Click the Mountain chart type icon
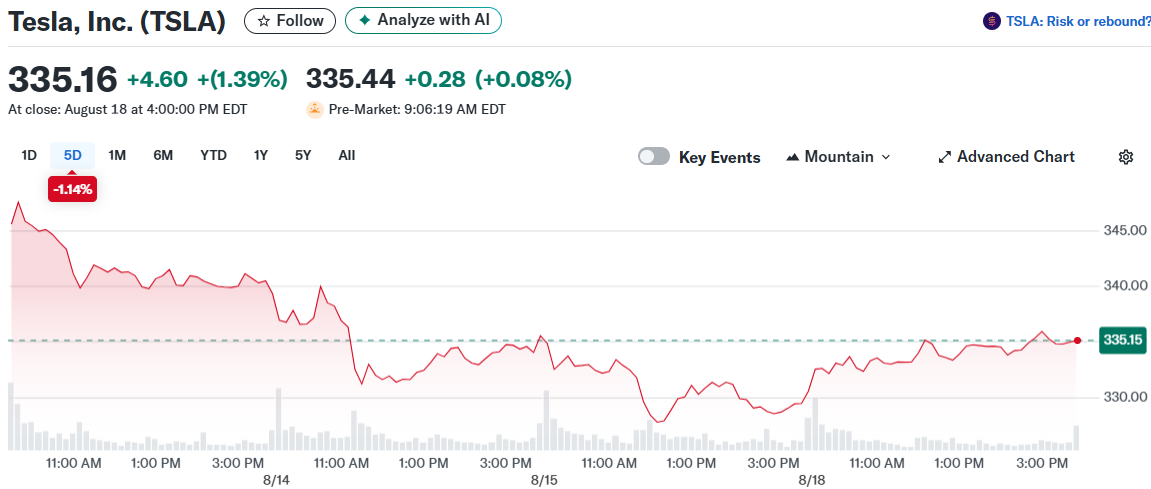Screen dimensions: 1151x489 792,157
